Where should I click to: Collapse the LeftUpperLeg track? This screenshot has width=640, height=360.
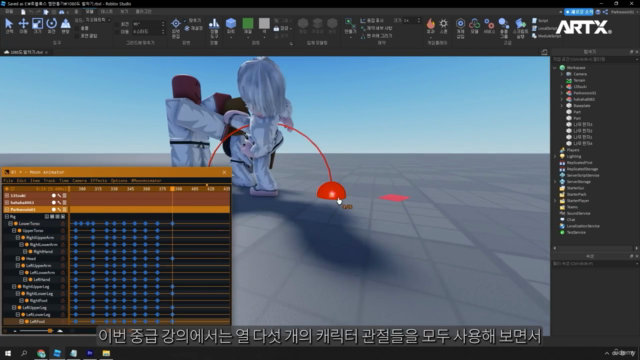pyautogui.click(x=14, y=307)
